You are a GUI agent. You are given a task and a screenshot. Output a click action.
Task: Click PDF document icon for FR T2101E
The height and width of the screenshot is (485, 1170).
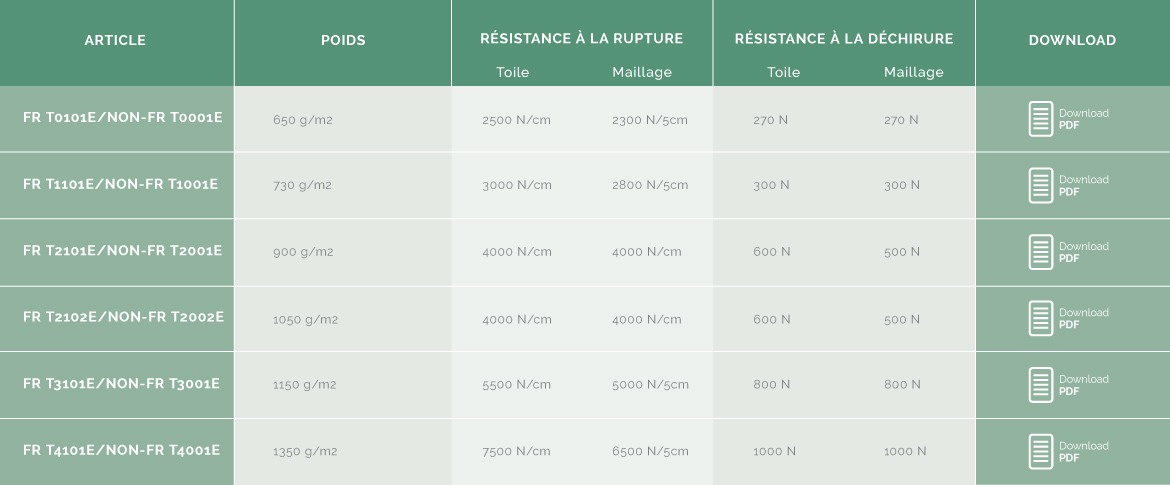coord(1040,252)
